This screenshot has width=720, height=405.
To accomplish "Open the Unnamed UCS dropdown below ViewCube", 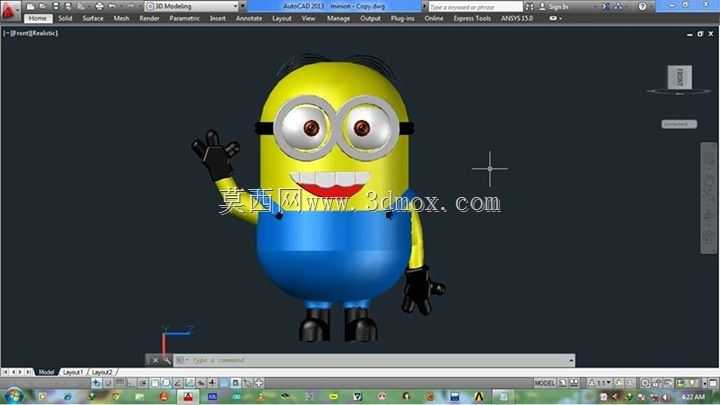I will click(679, 124).
